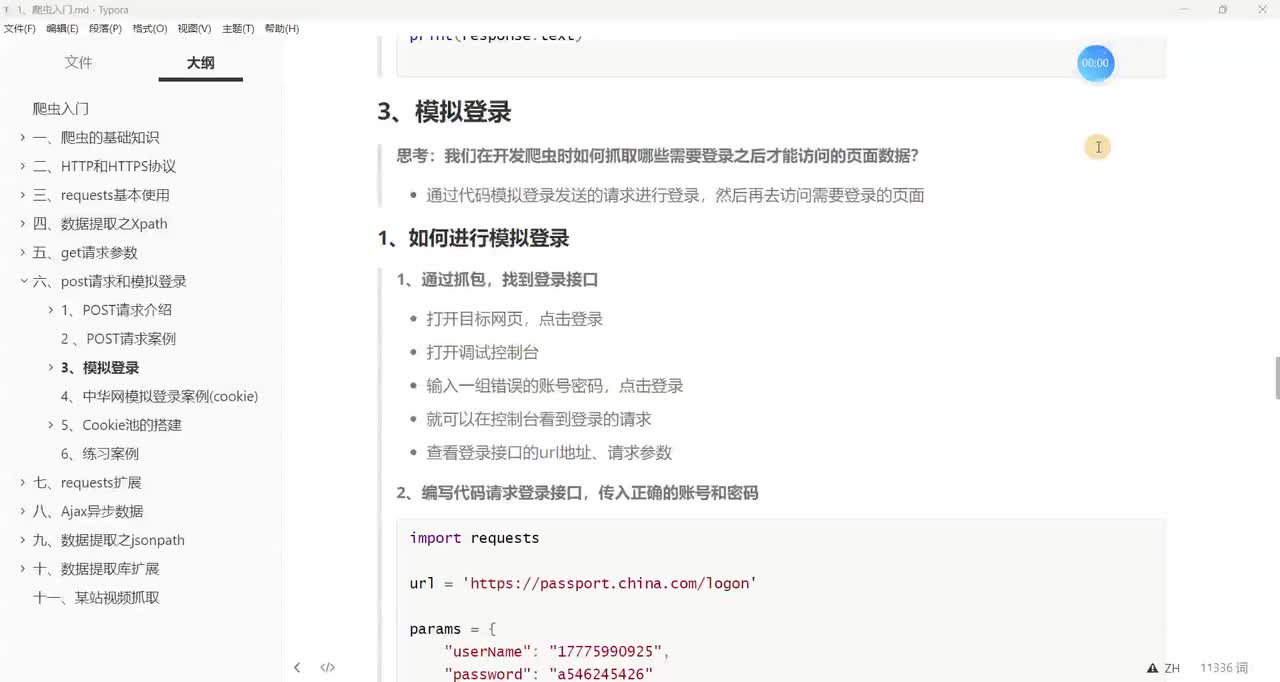Open the 主题(T) menu

238,29
